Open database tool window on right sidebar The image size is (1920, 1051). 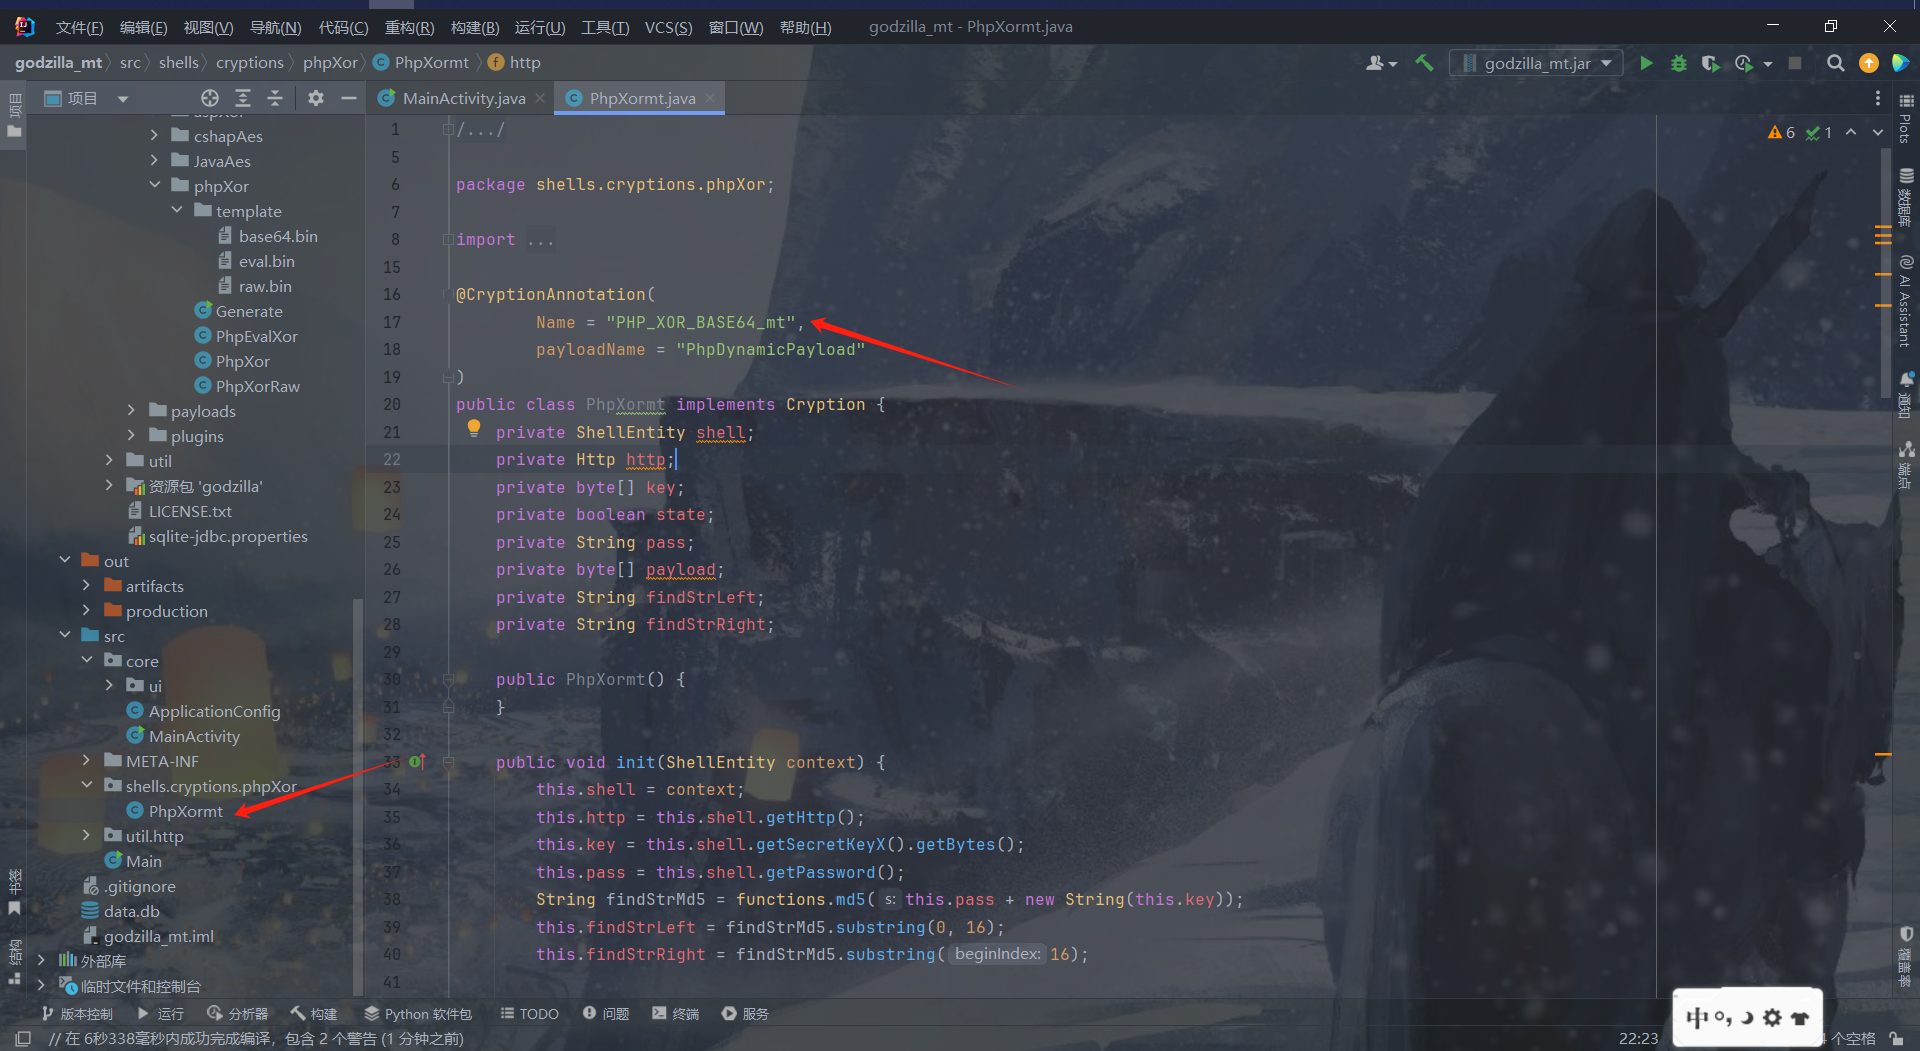[x=1905, y=197]
